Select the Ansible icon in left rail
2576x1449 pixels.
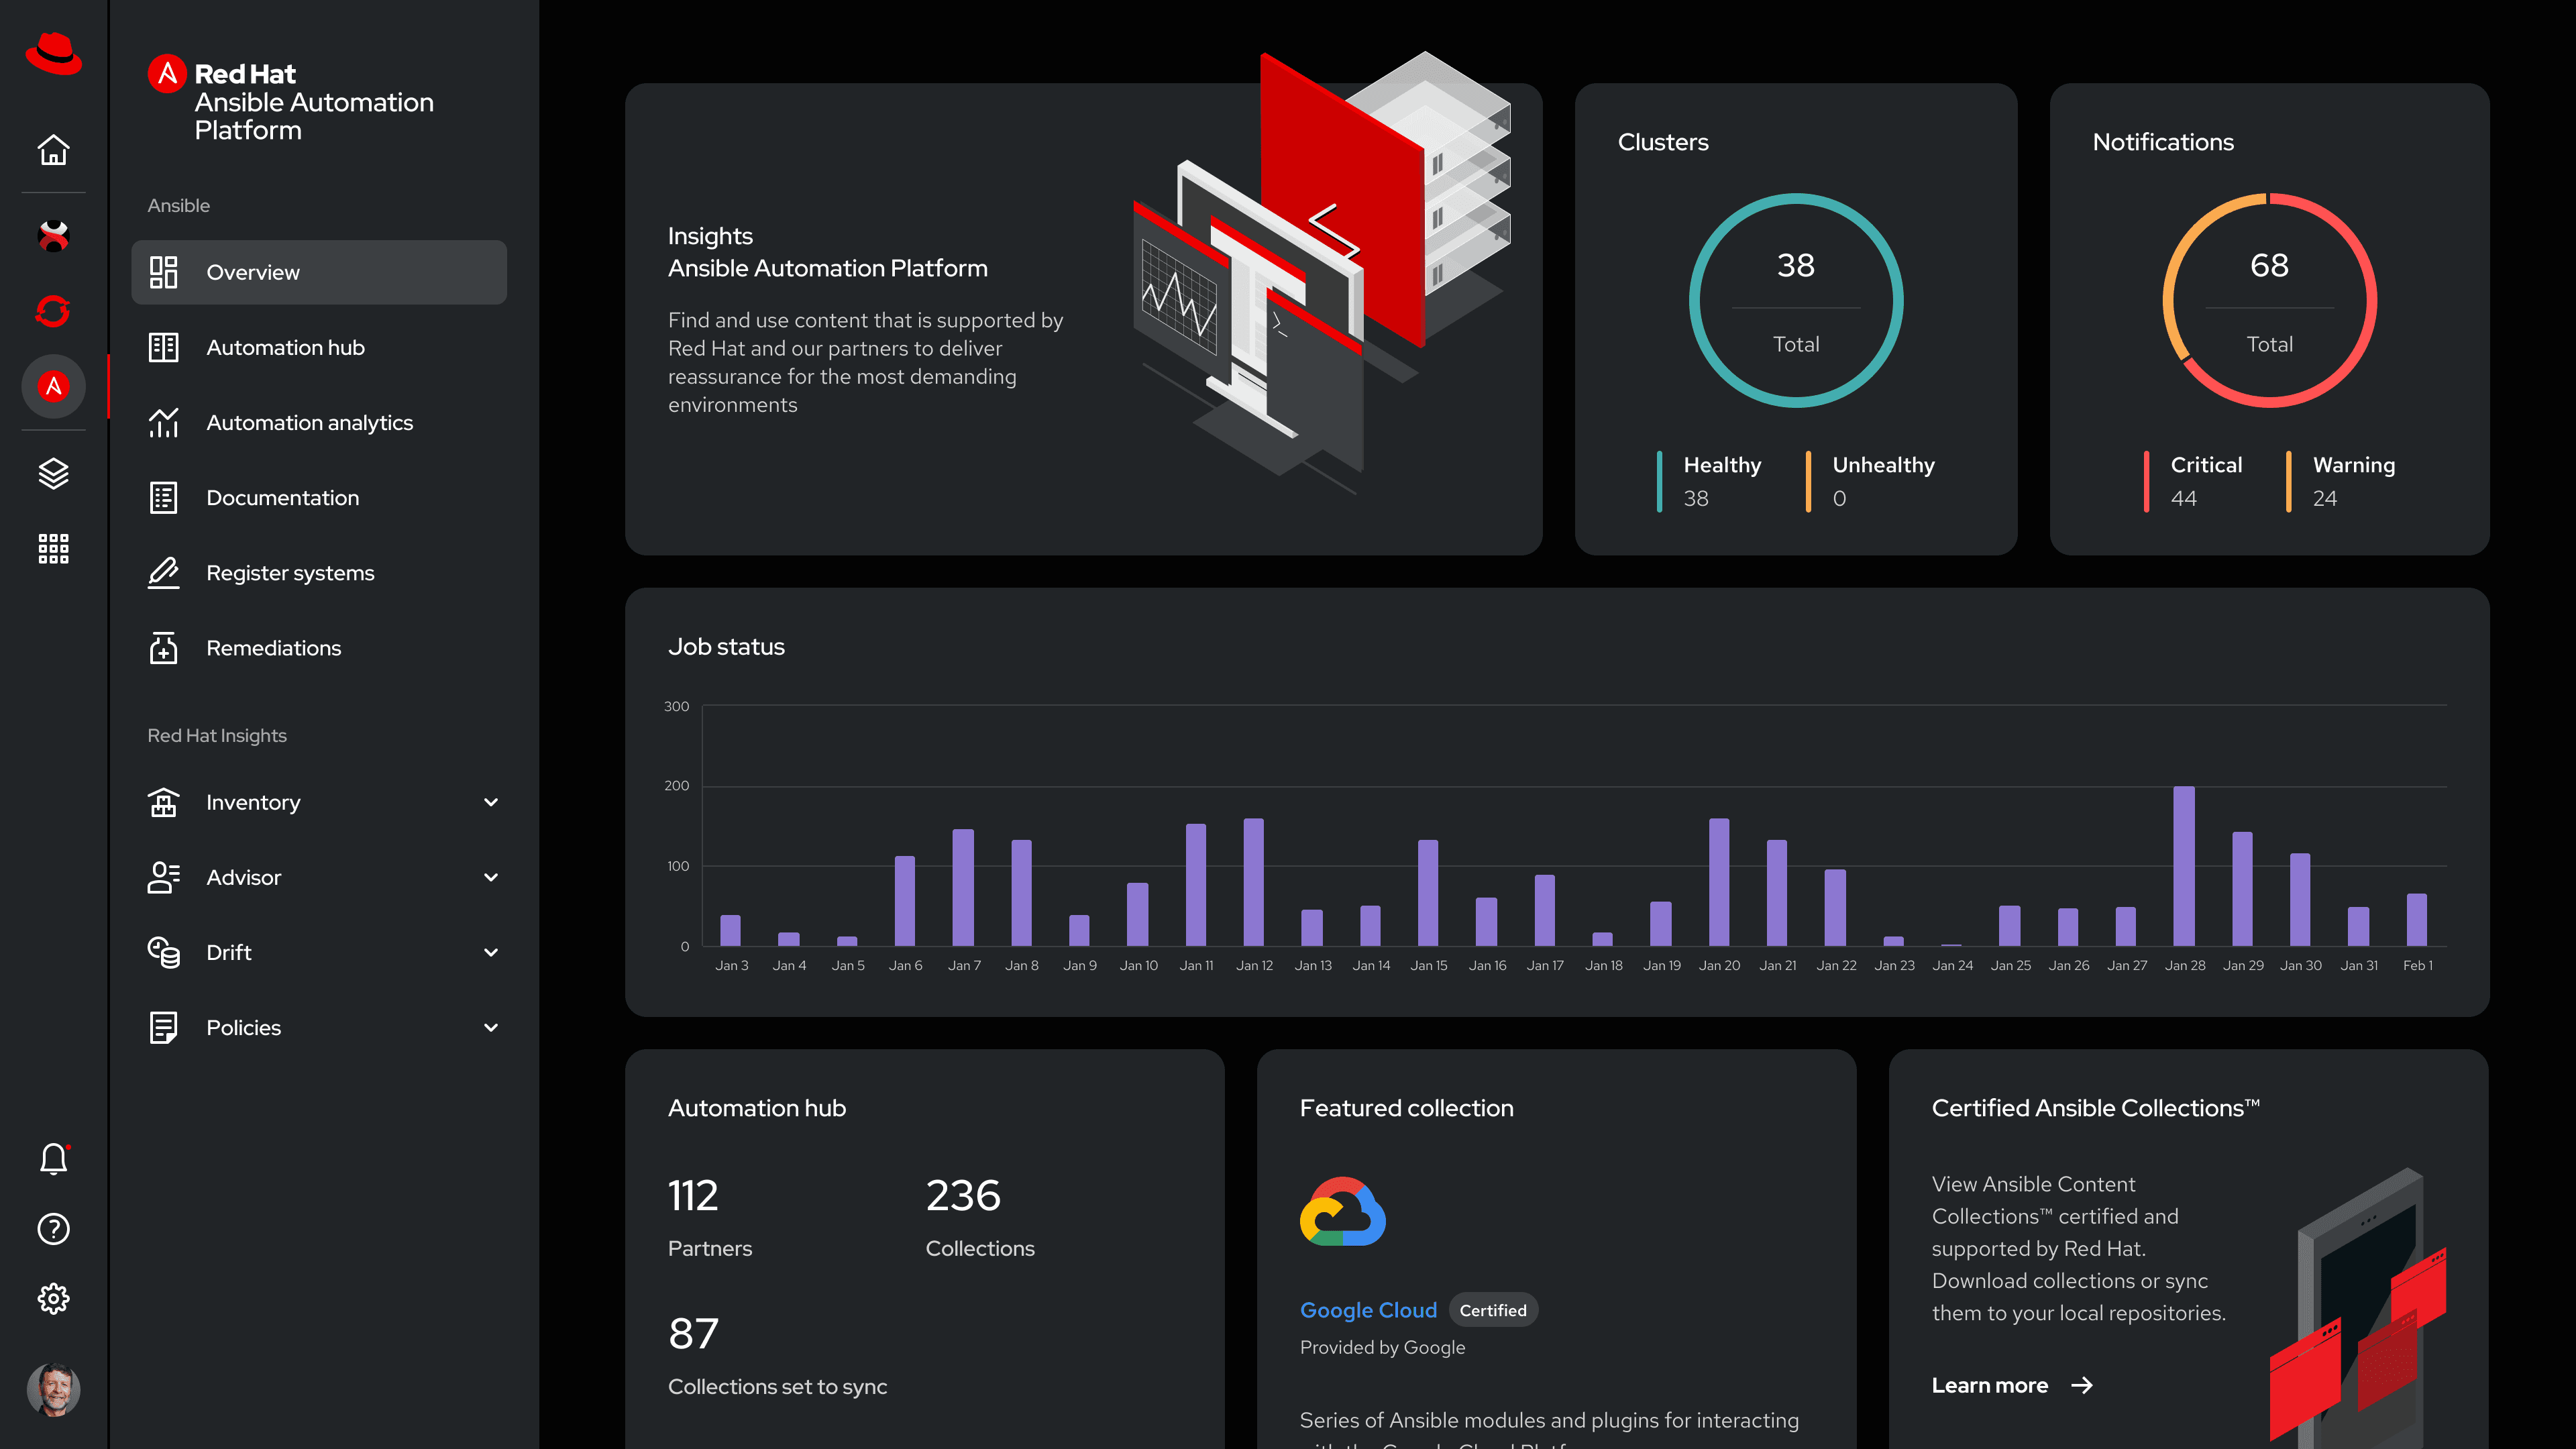[x=53, y=386]
